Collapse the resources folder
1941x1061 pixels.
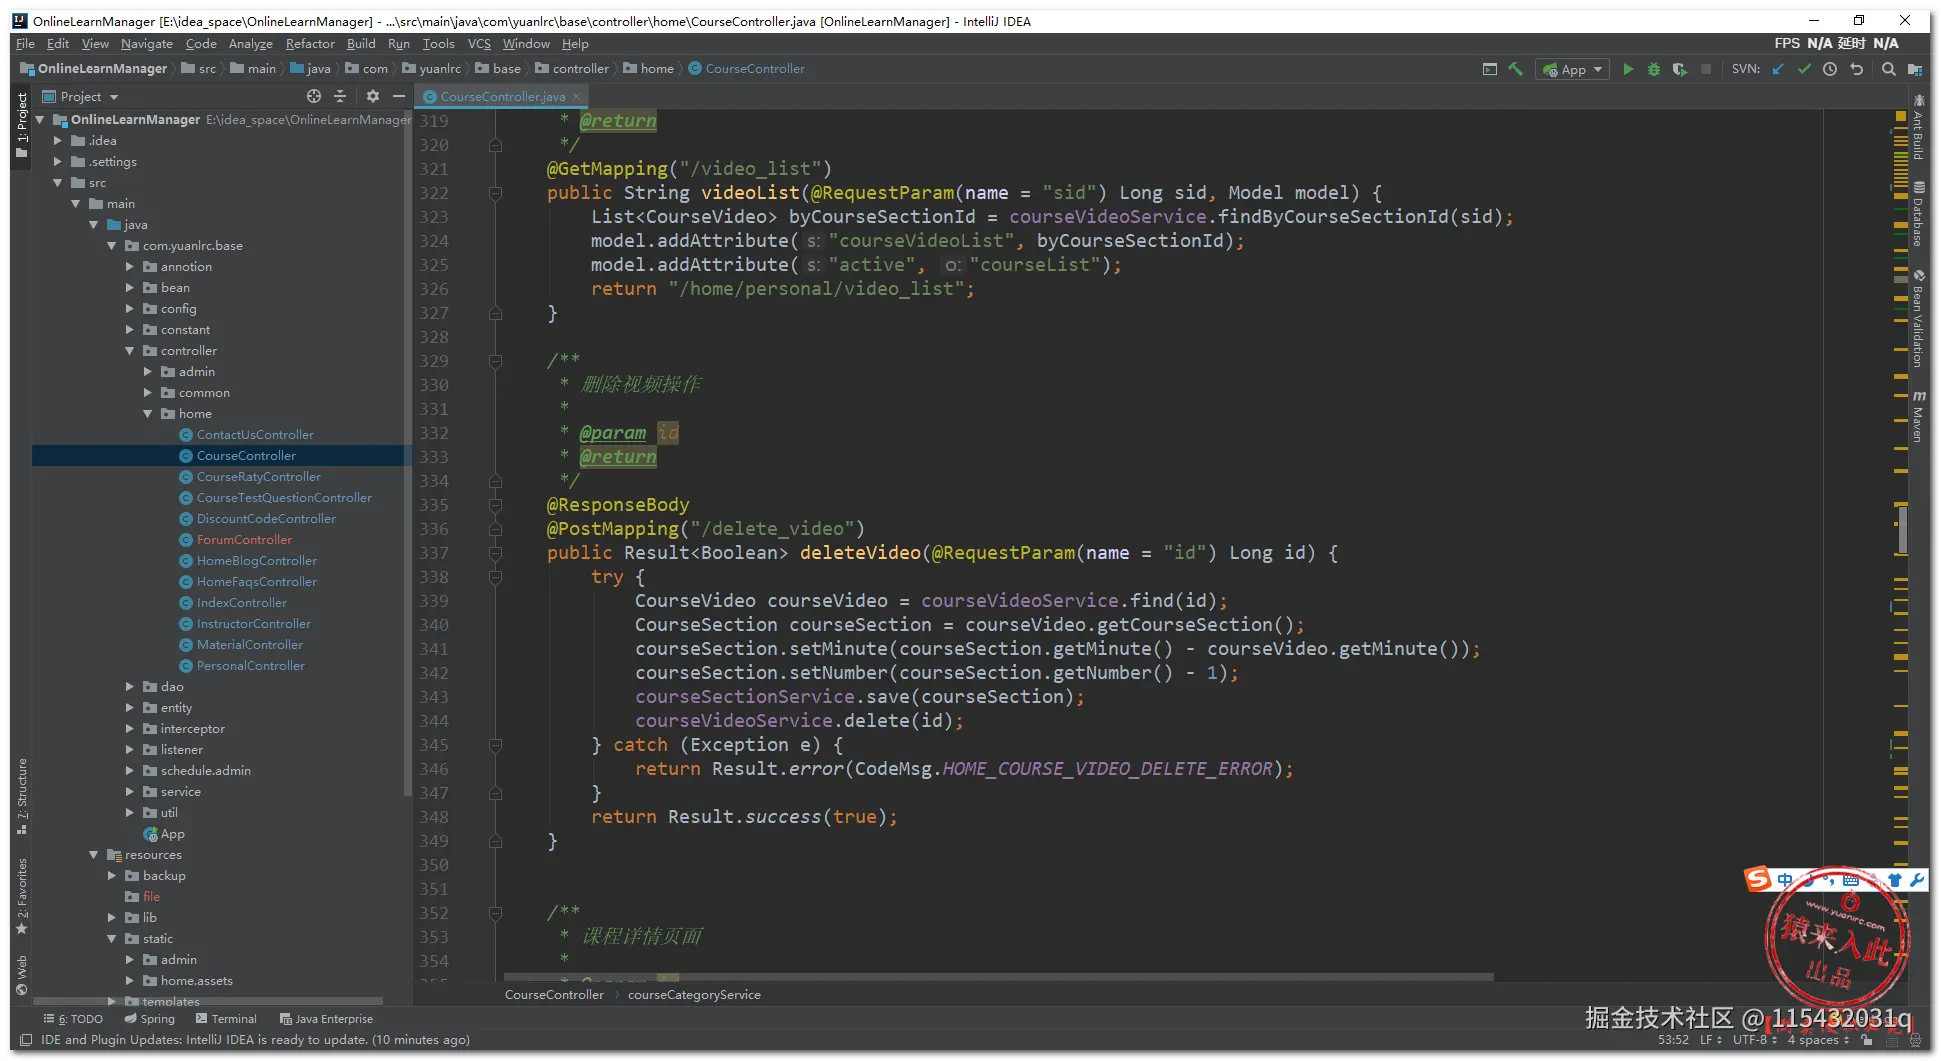click(94, 855)
